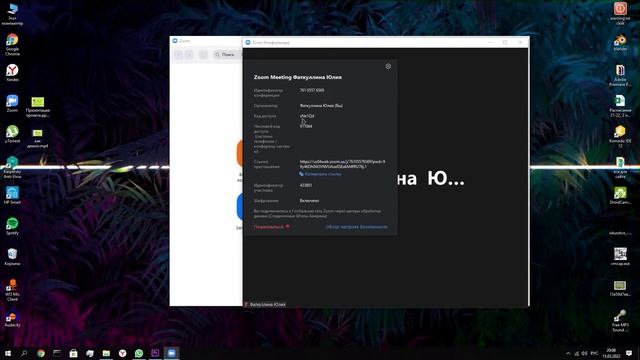Click the host name value
This screenshot has height=360, width=640.
[321, 105]
